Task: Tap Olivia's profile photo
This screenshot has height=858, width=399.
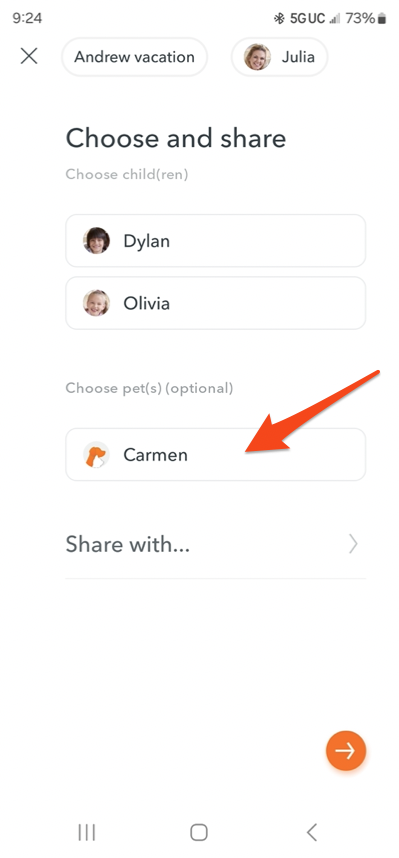Action: click(96, 303)
